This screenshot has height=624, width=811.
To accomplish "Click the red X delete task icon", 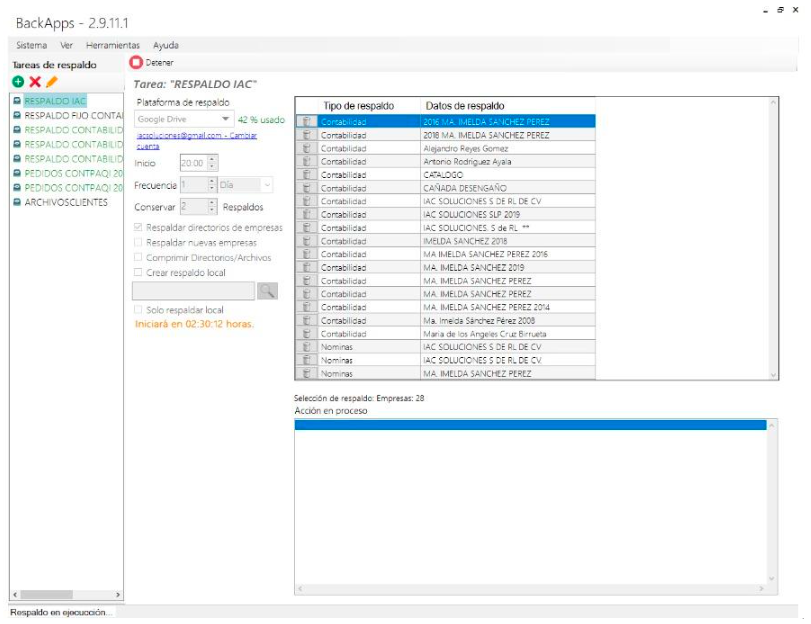I will [35, 81].
